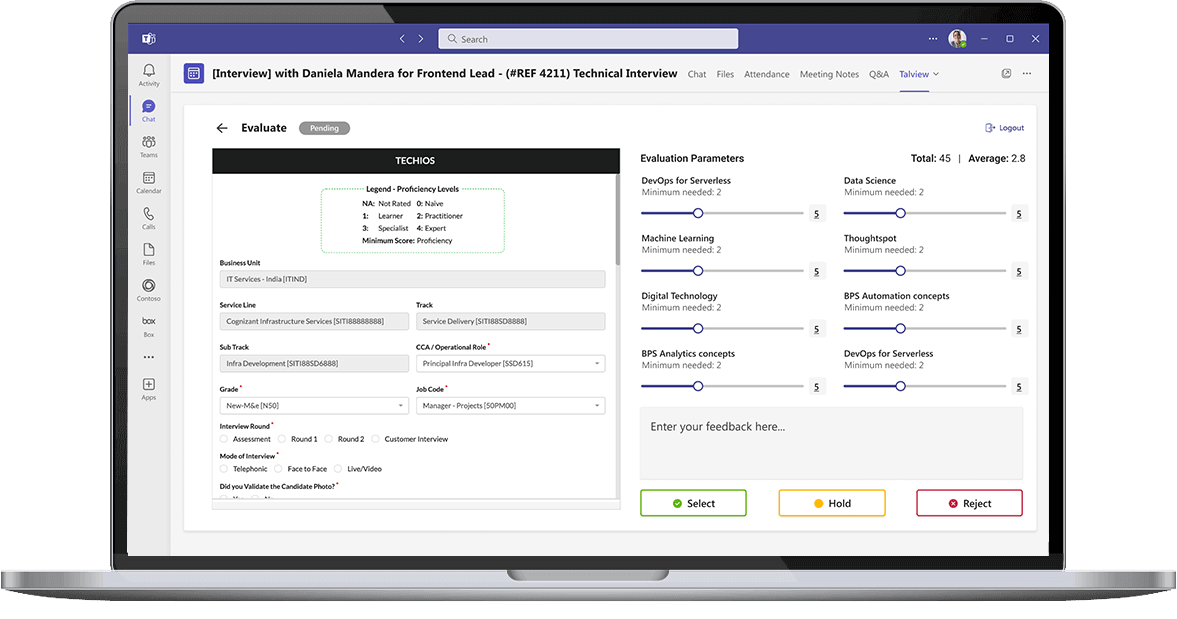
Task: Open Calls in the sidebar
Action: pyautogui.click(x=149, y=218)
